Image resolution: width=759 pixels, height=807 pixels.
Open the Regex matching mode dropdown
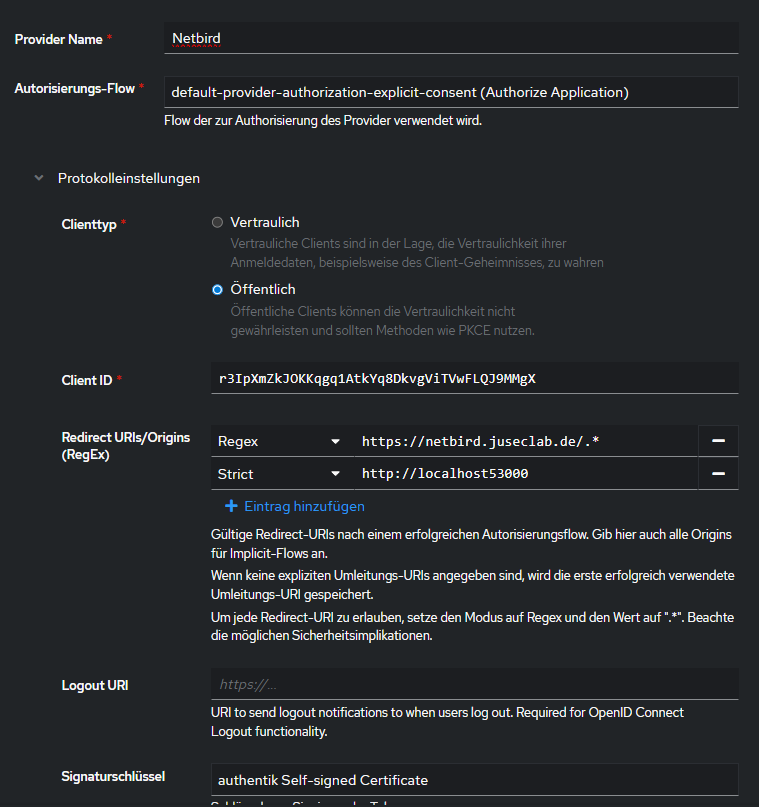tap(280, 440)
